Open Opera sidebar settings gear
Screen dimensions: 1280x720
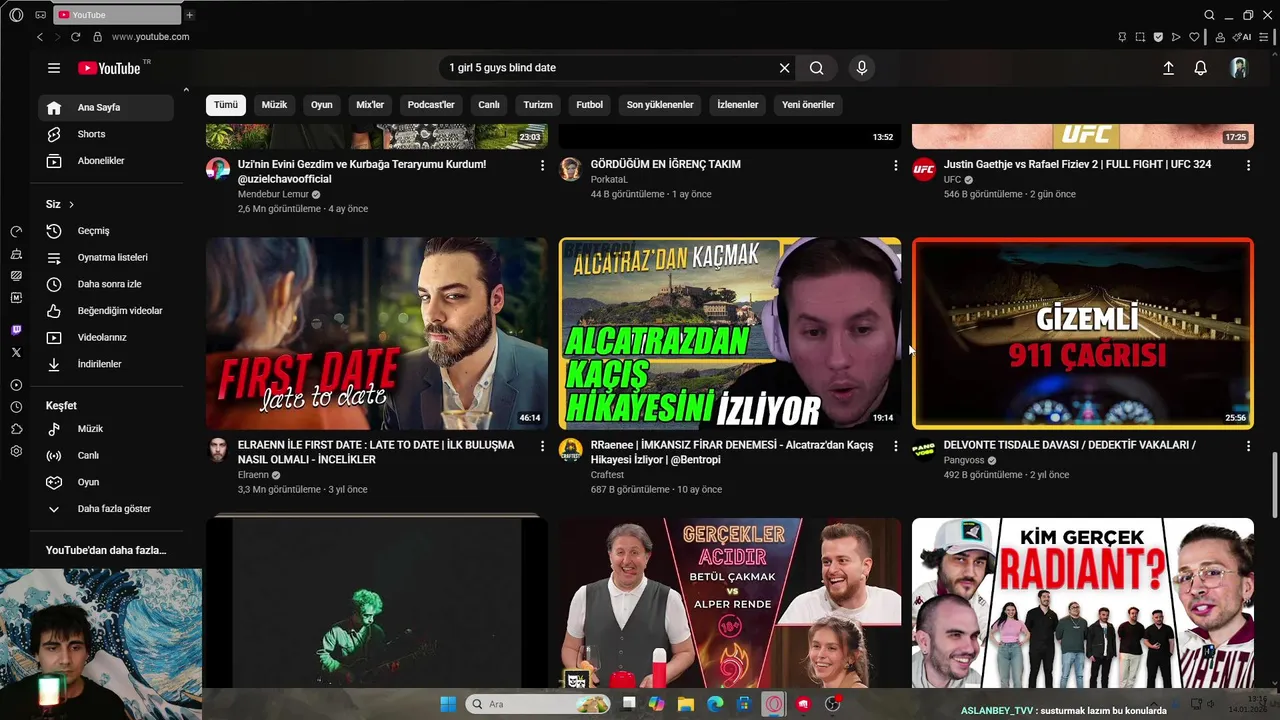click(x=16, y=451)
